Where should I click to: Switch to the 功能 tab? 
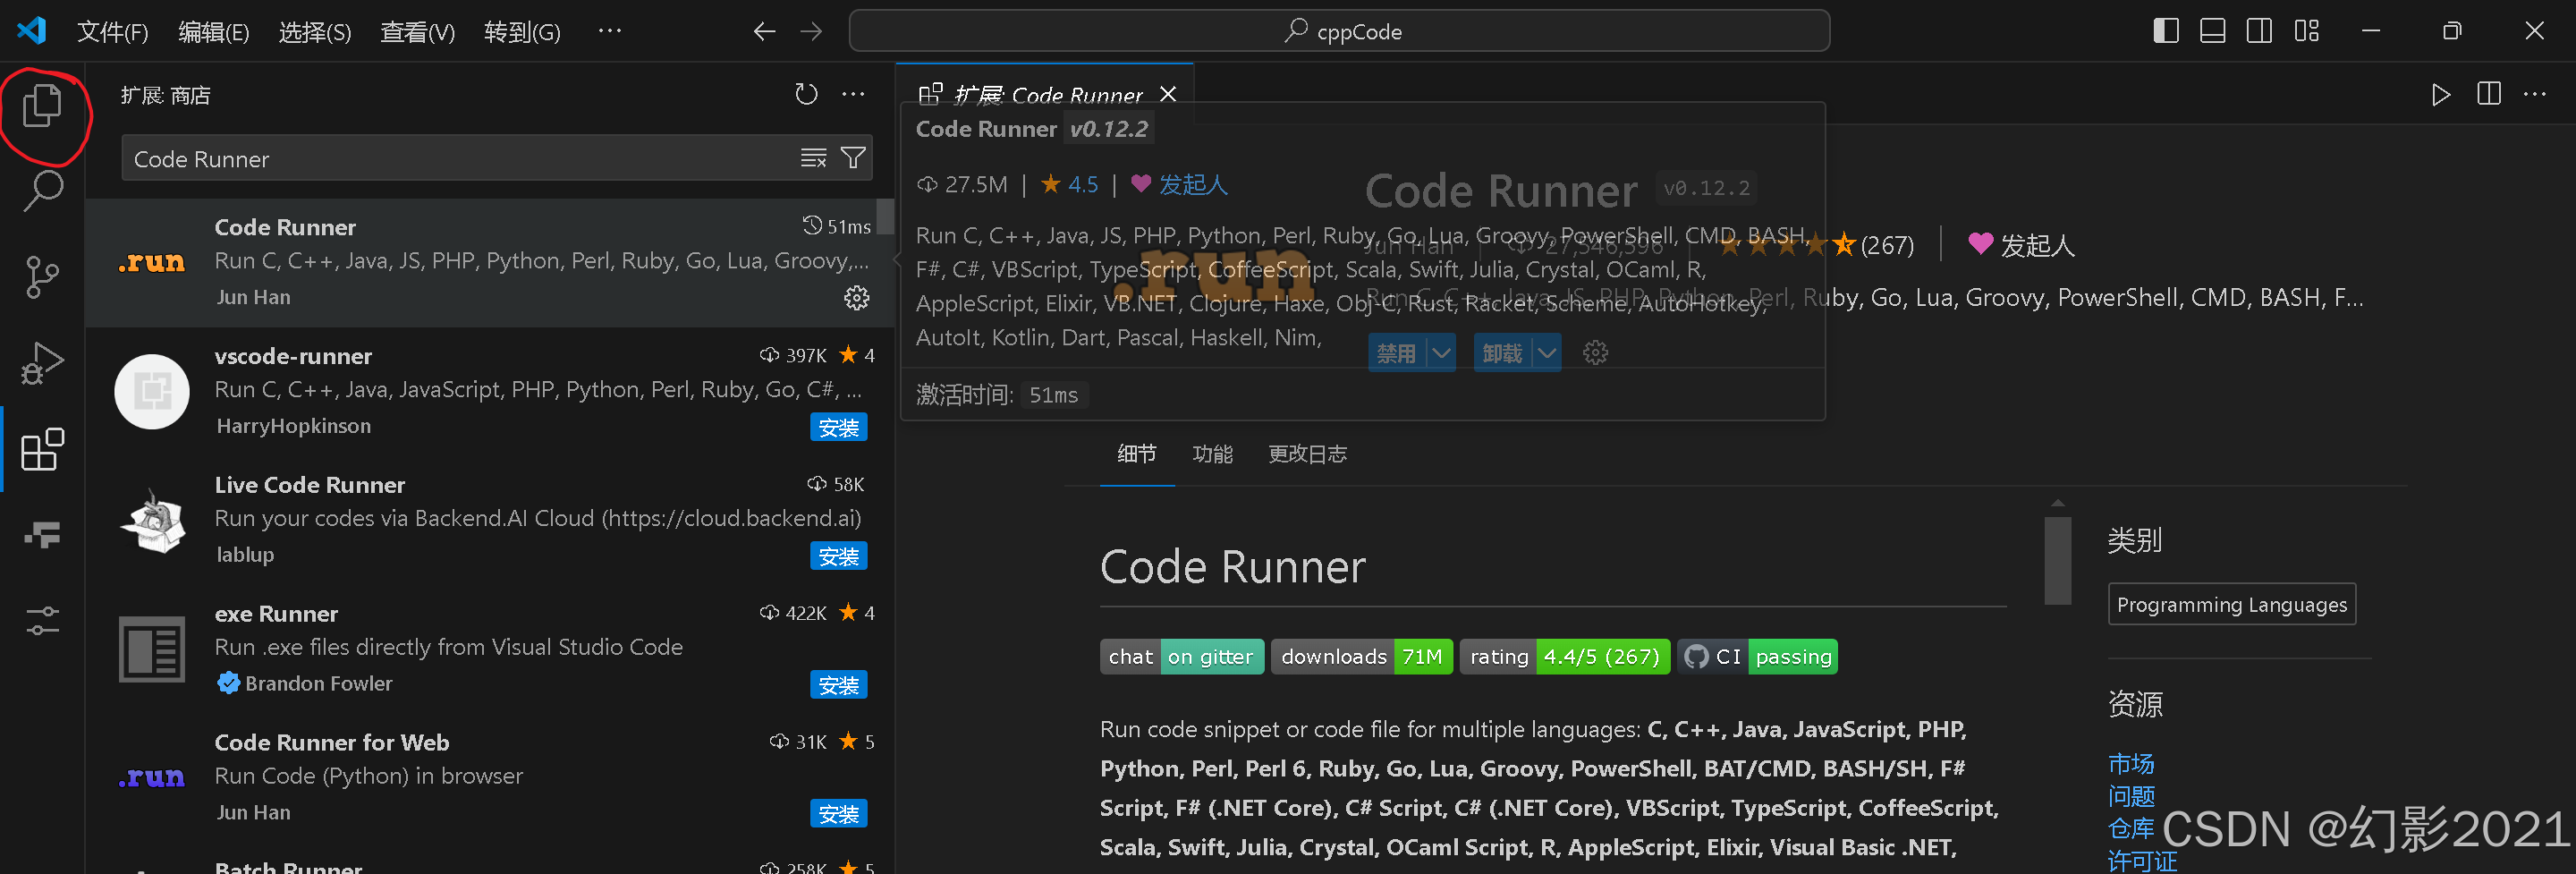point(1212,454)
